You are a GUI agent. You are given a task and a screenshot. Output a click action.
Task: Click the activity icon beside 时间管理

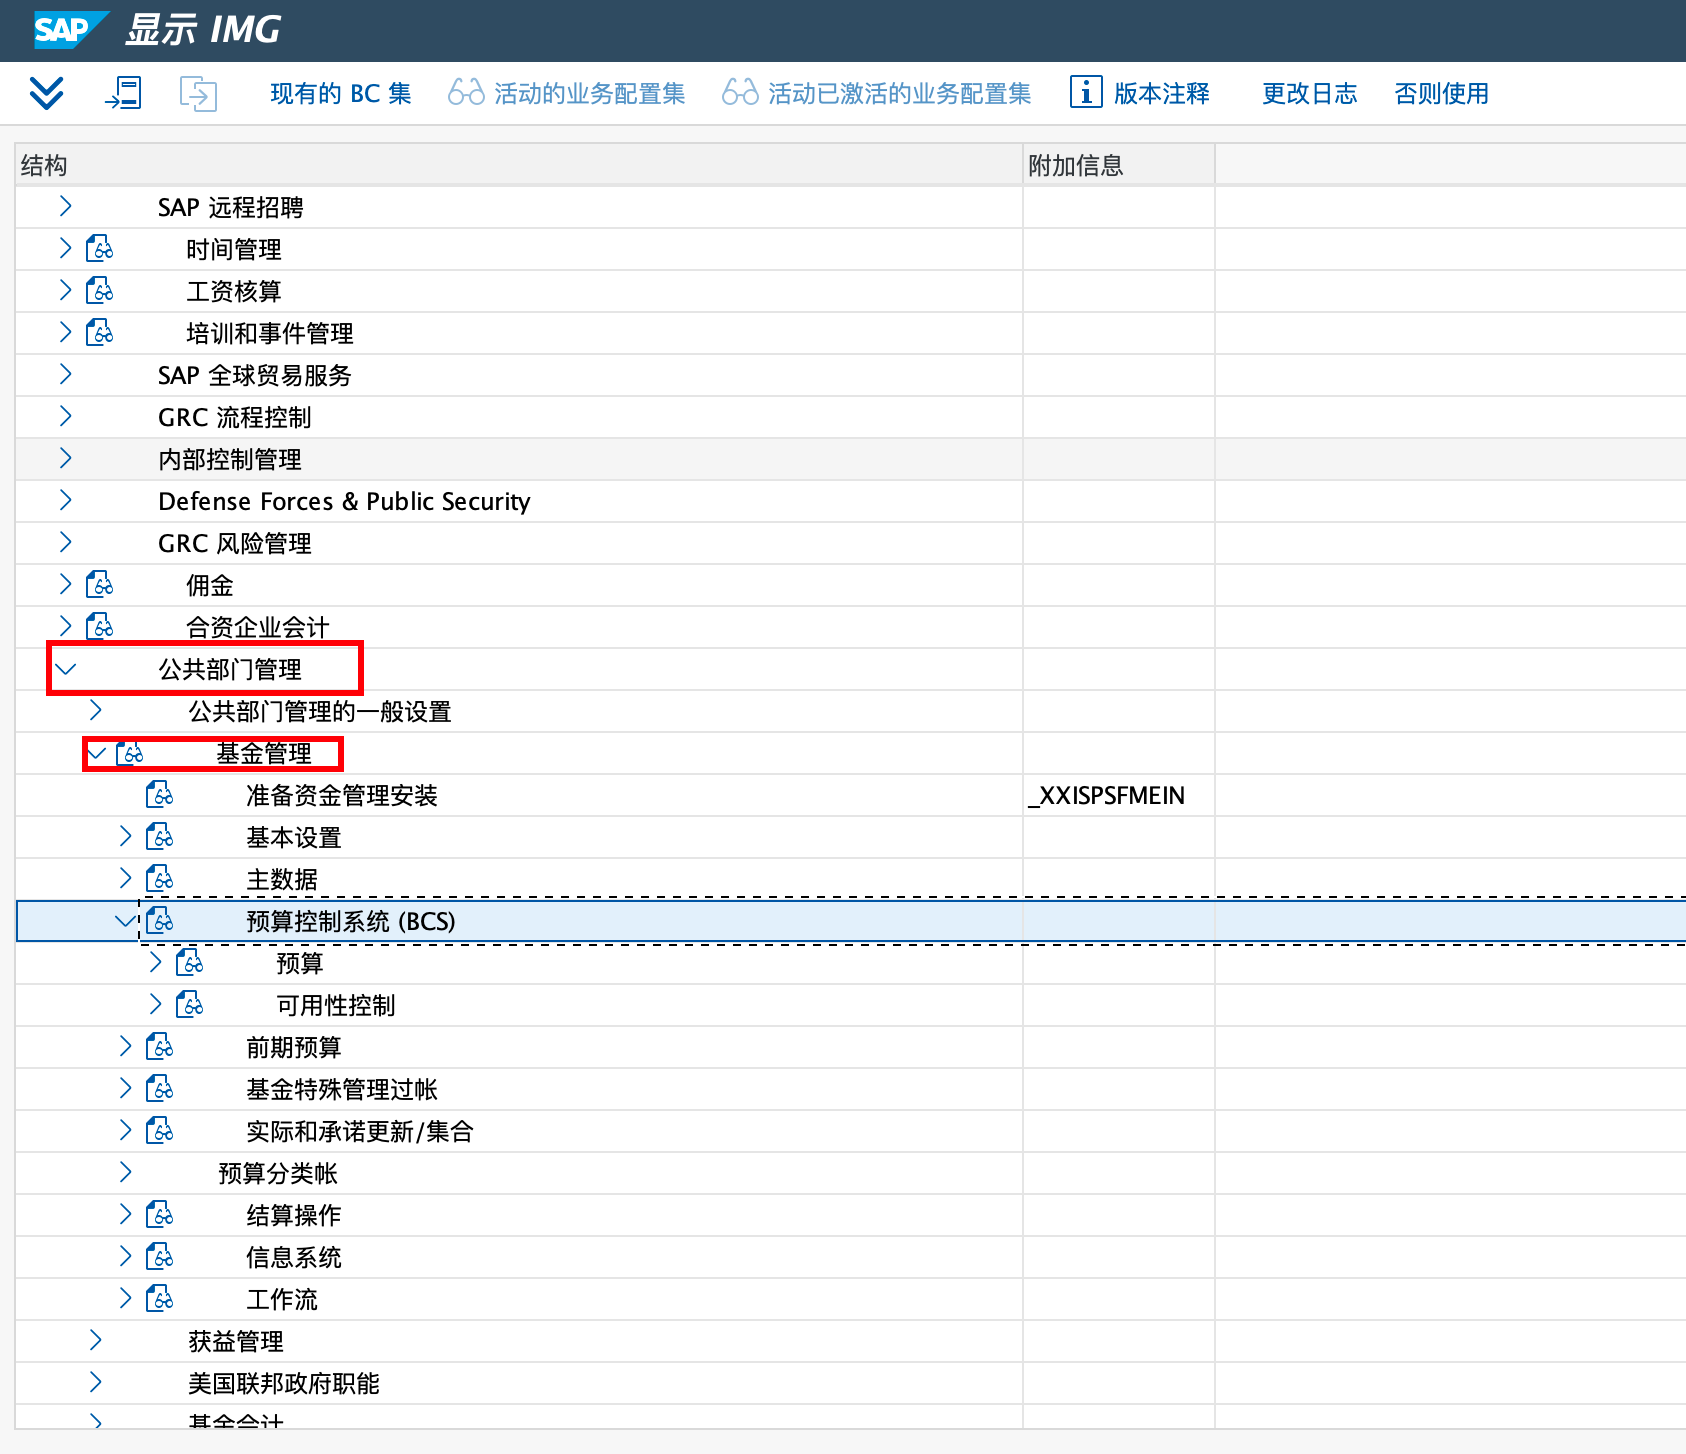point(100,248)
